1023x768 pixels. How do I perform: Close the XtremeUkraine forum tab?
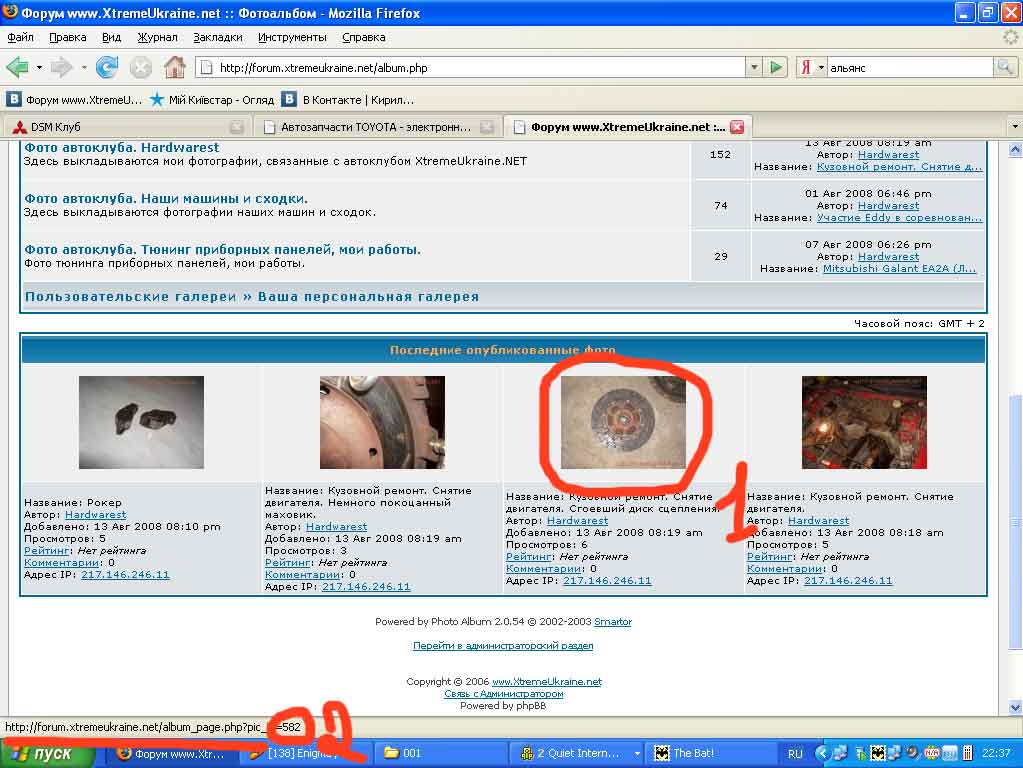[x=737, y=127]
